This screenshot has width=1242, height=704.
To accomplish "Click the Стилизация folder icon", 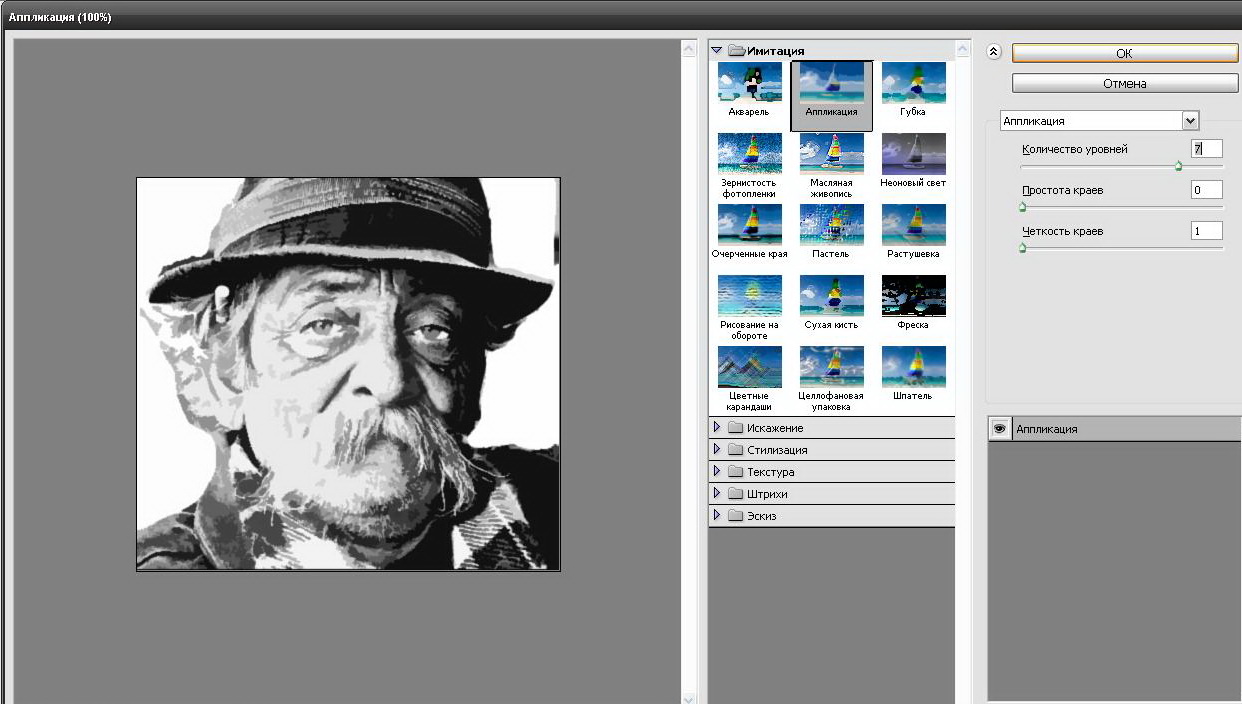I will [736, 450].
